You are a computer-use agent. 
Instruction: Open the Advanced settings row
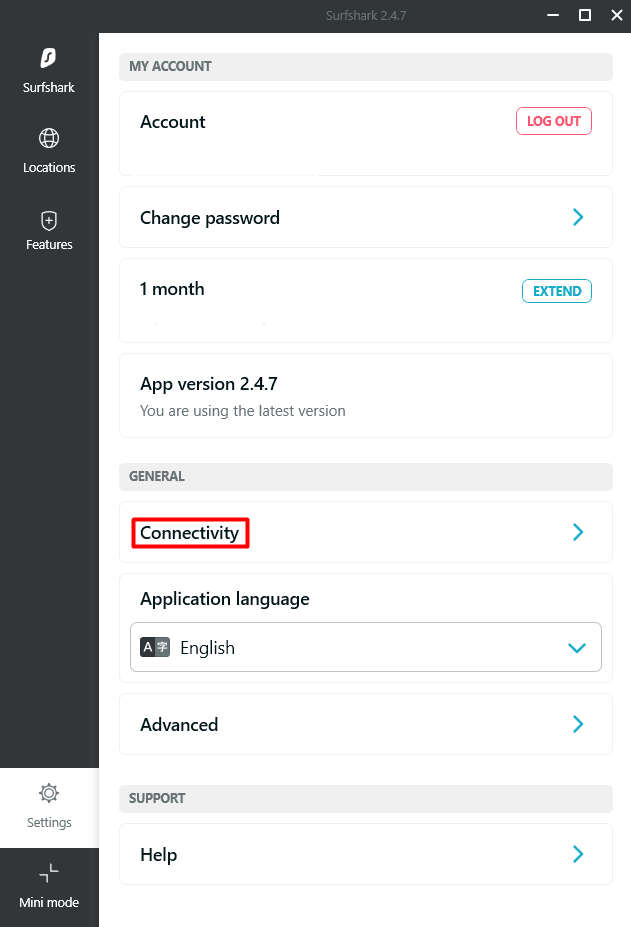click(366, 724)
